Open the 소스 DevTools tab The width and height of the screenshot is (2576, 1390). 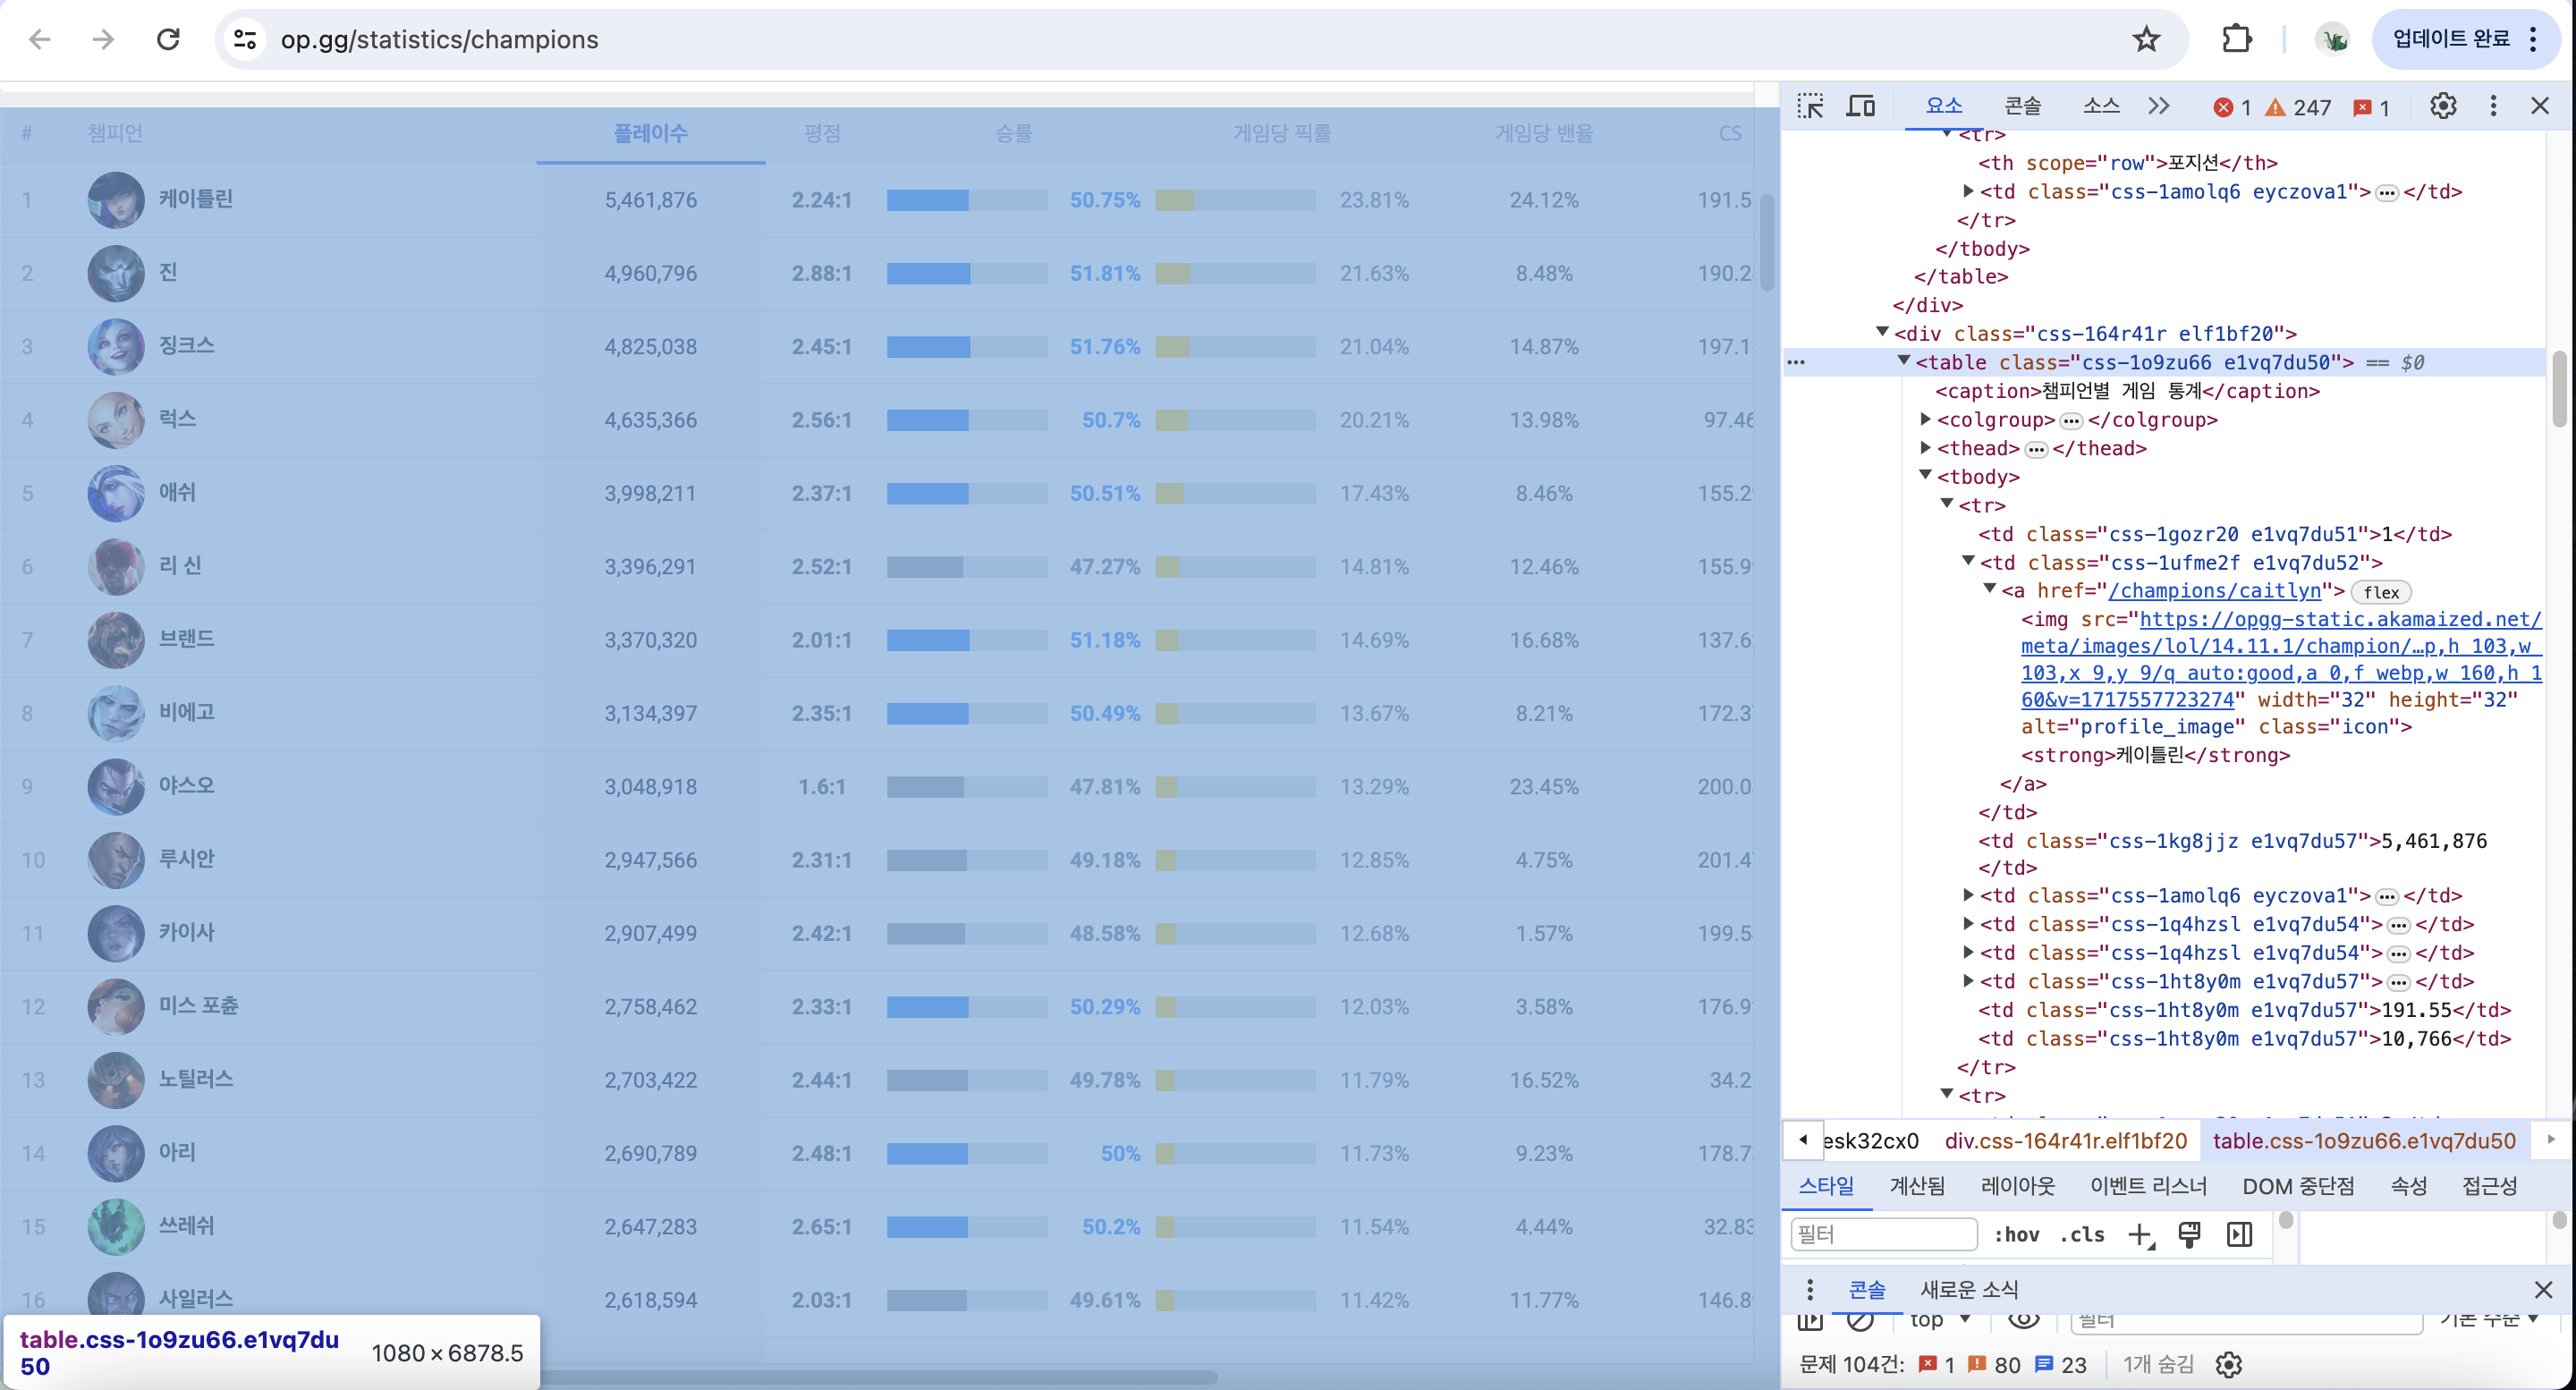coord(2101,106)
